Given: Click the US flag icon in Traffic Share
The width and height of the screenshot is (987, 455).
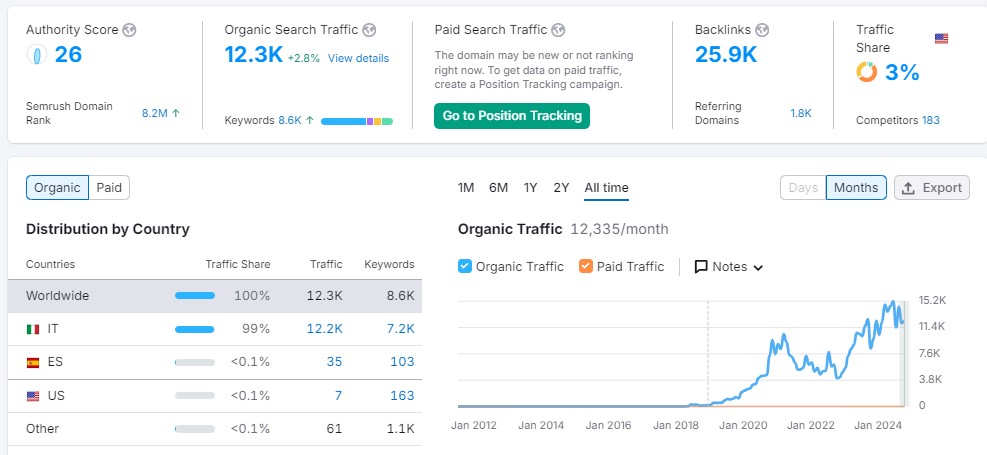Looking at the screenshot, I should click(x=941, y=39).
